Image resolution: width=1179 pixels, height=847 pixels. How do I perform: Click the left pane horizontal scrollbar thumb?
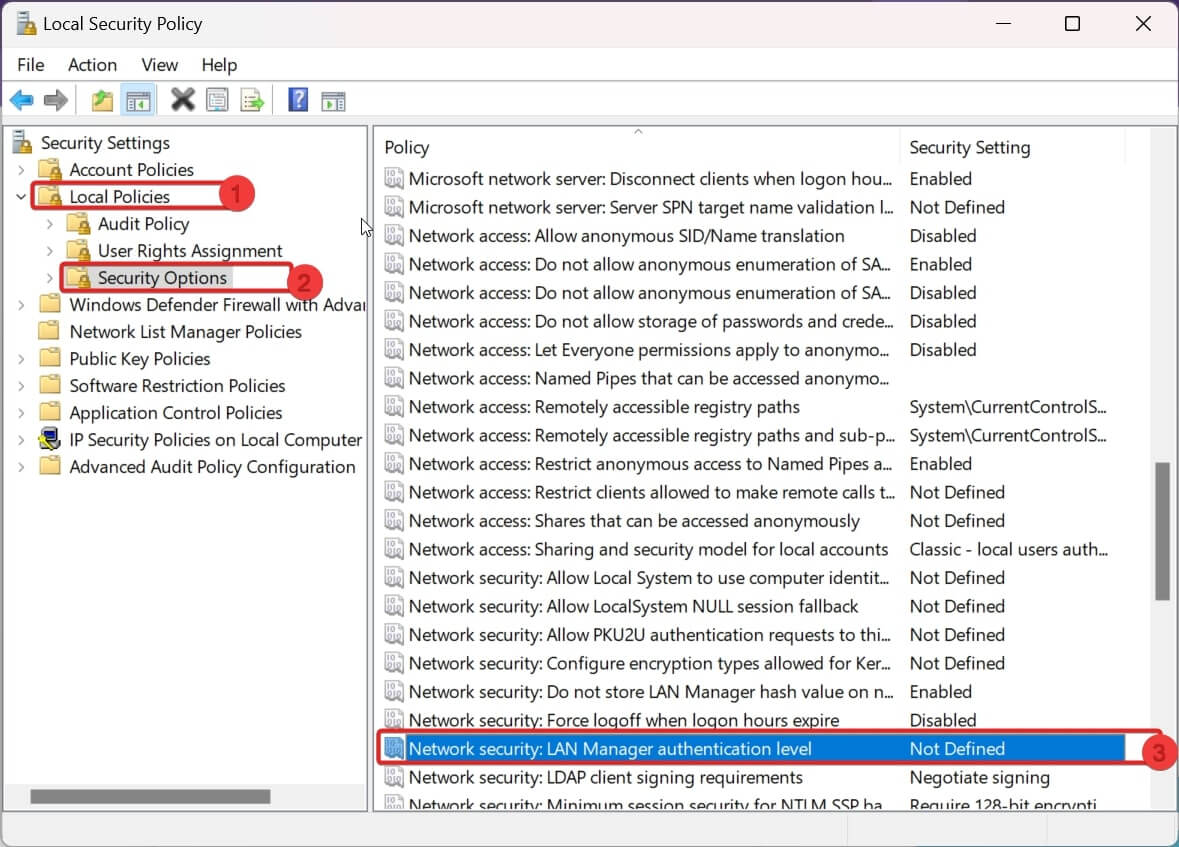pos(150,797)
